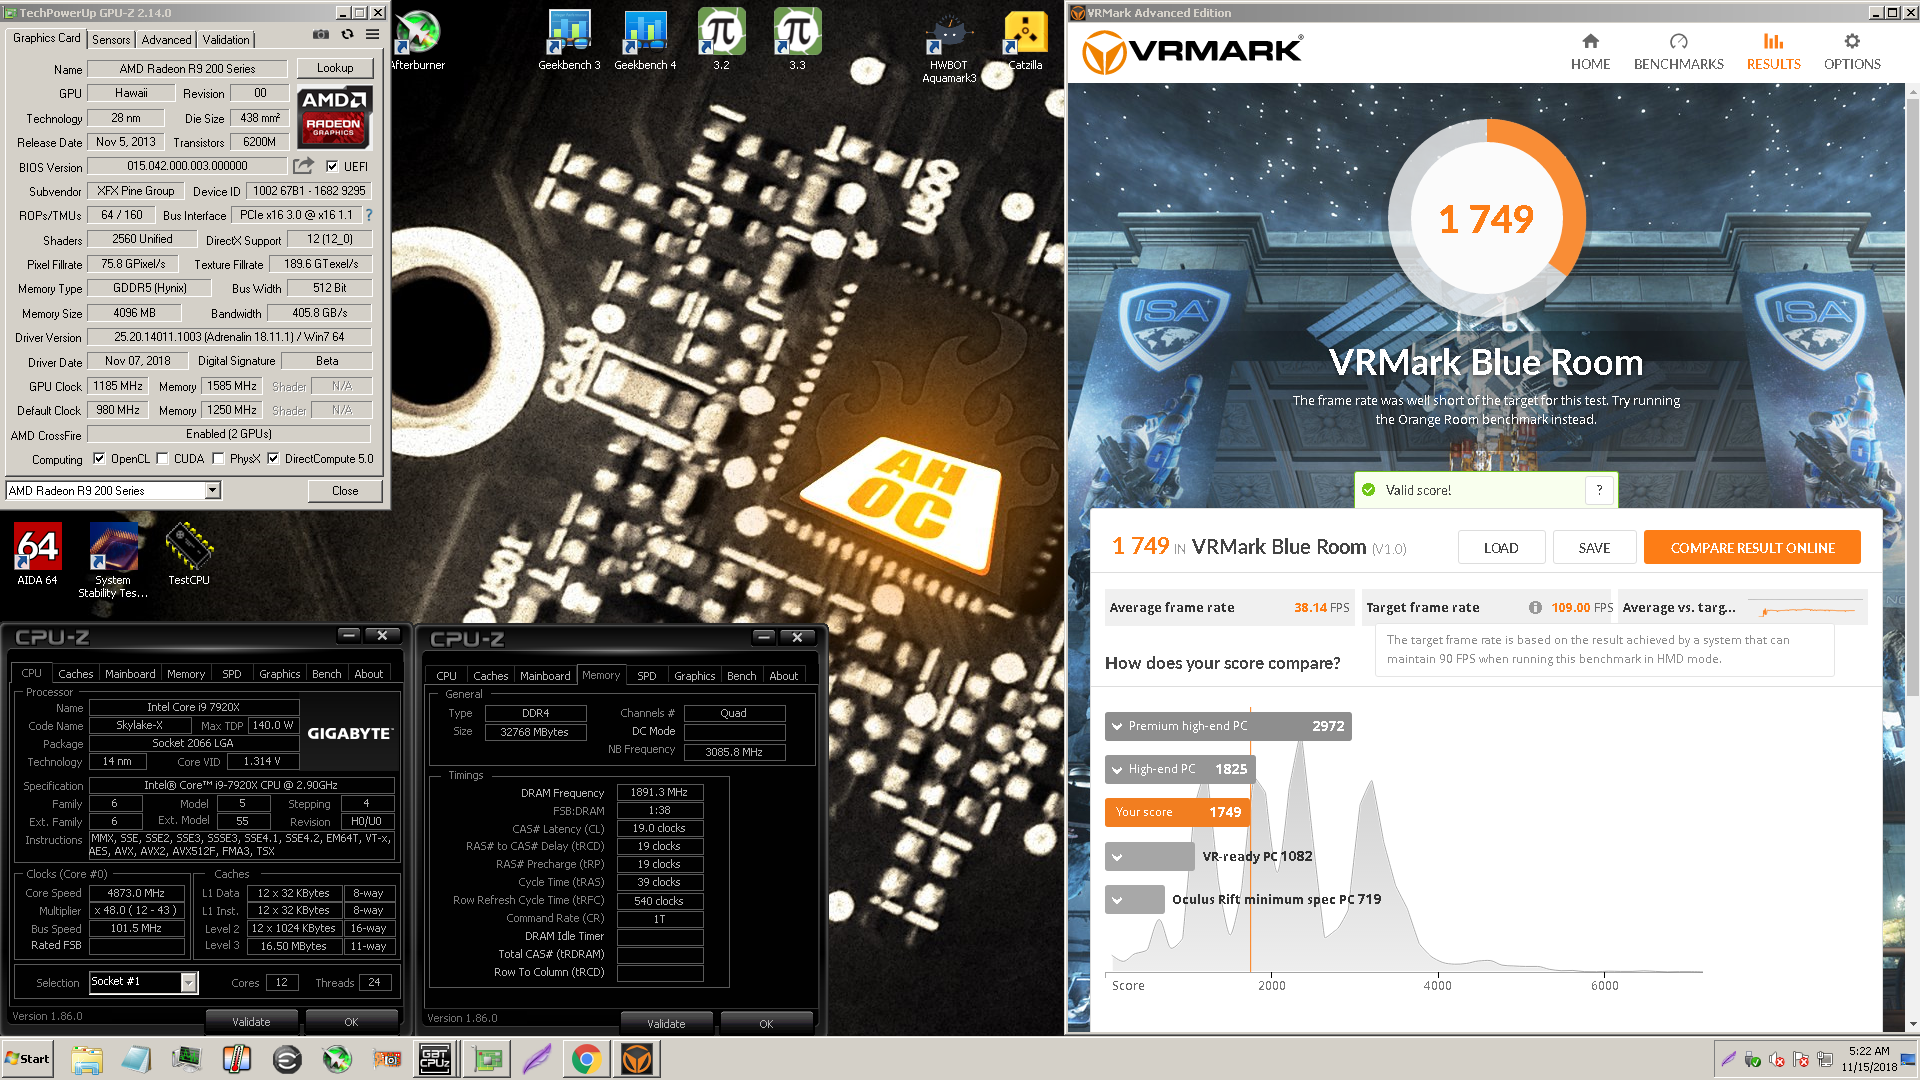Switch to the Validation tab in GPU-Z

(226, 40)
